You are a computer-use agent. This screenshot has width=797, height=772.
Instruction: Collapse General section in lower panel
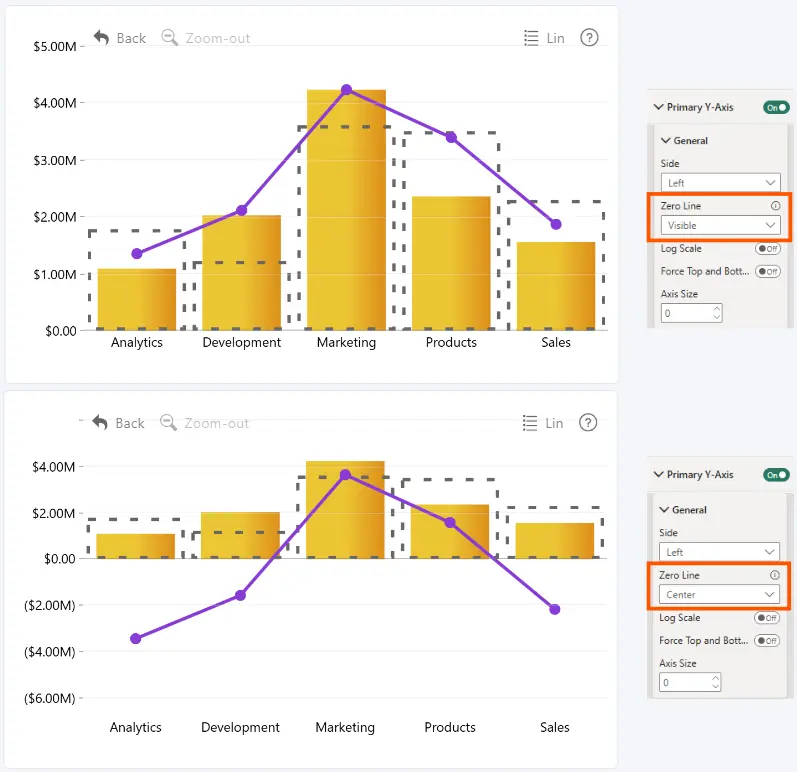(x=664, y=509)
